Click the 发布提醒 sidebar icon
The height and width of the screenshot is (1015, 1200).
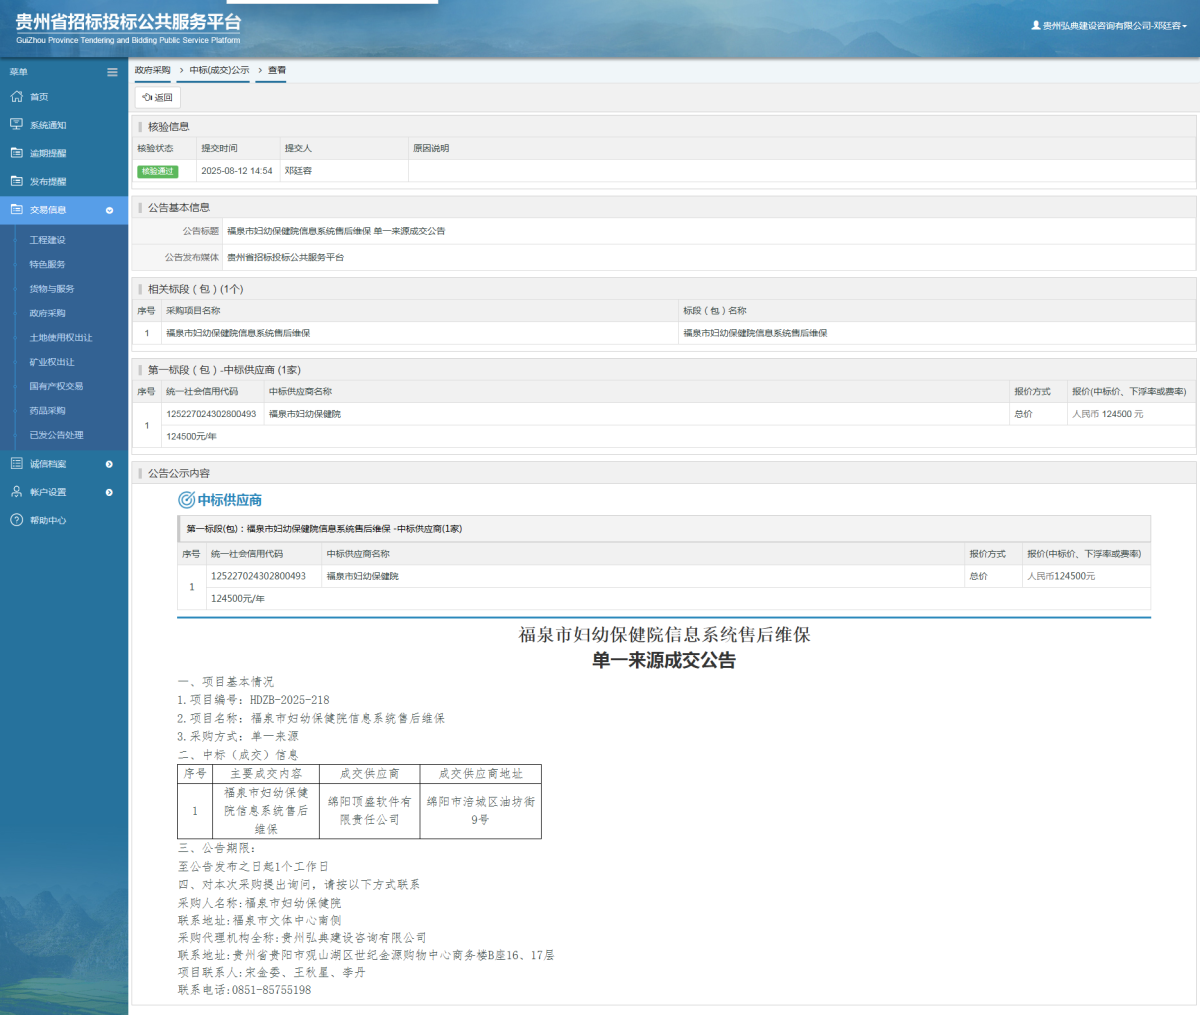[16, 181]
